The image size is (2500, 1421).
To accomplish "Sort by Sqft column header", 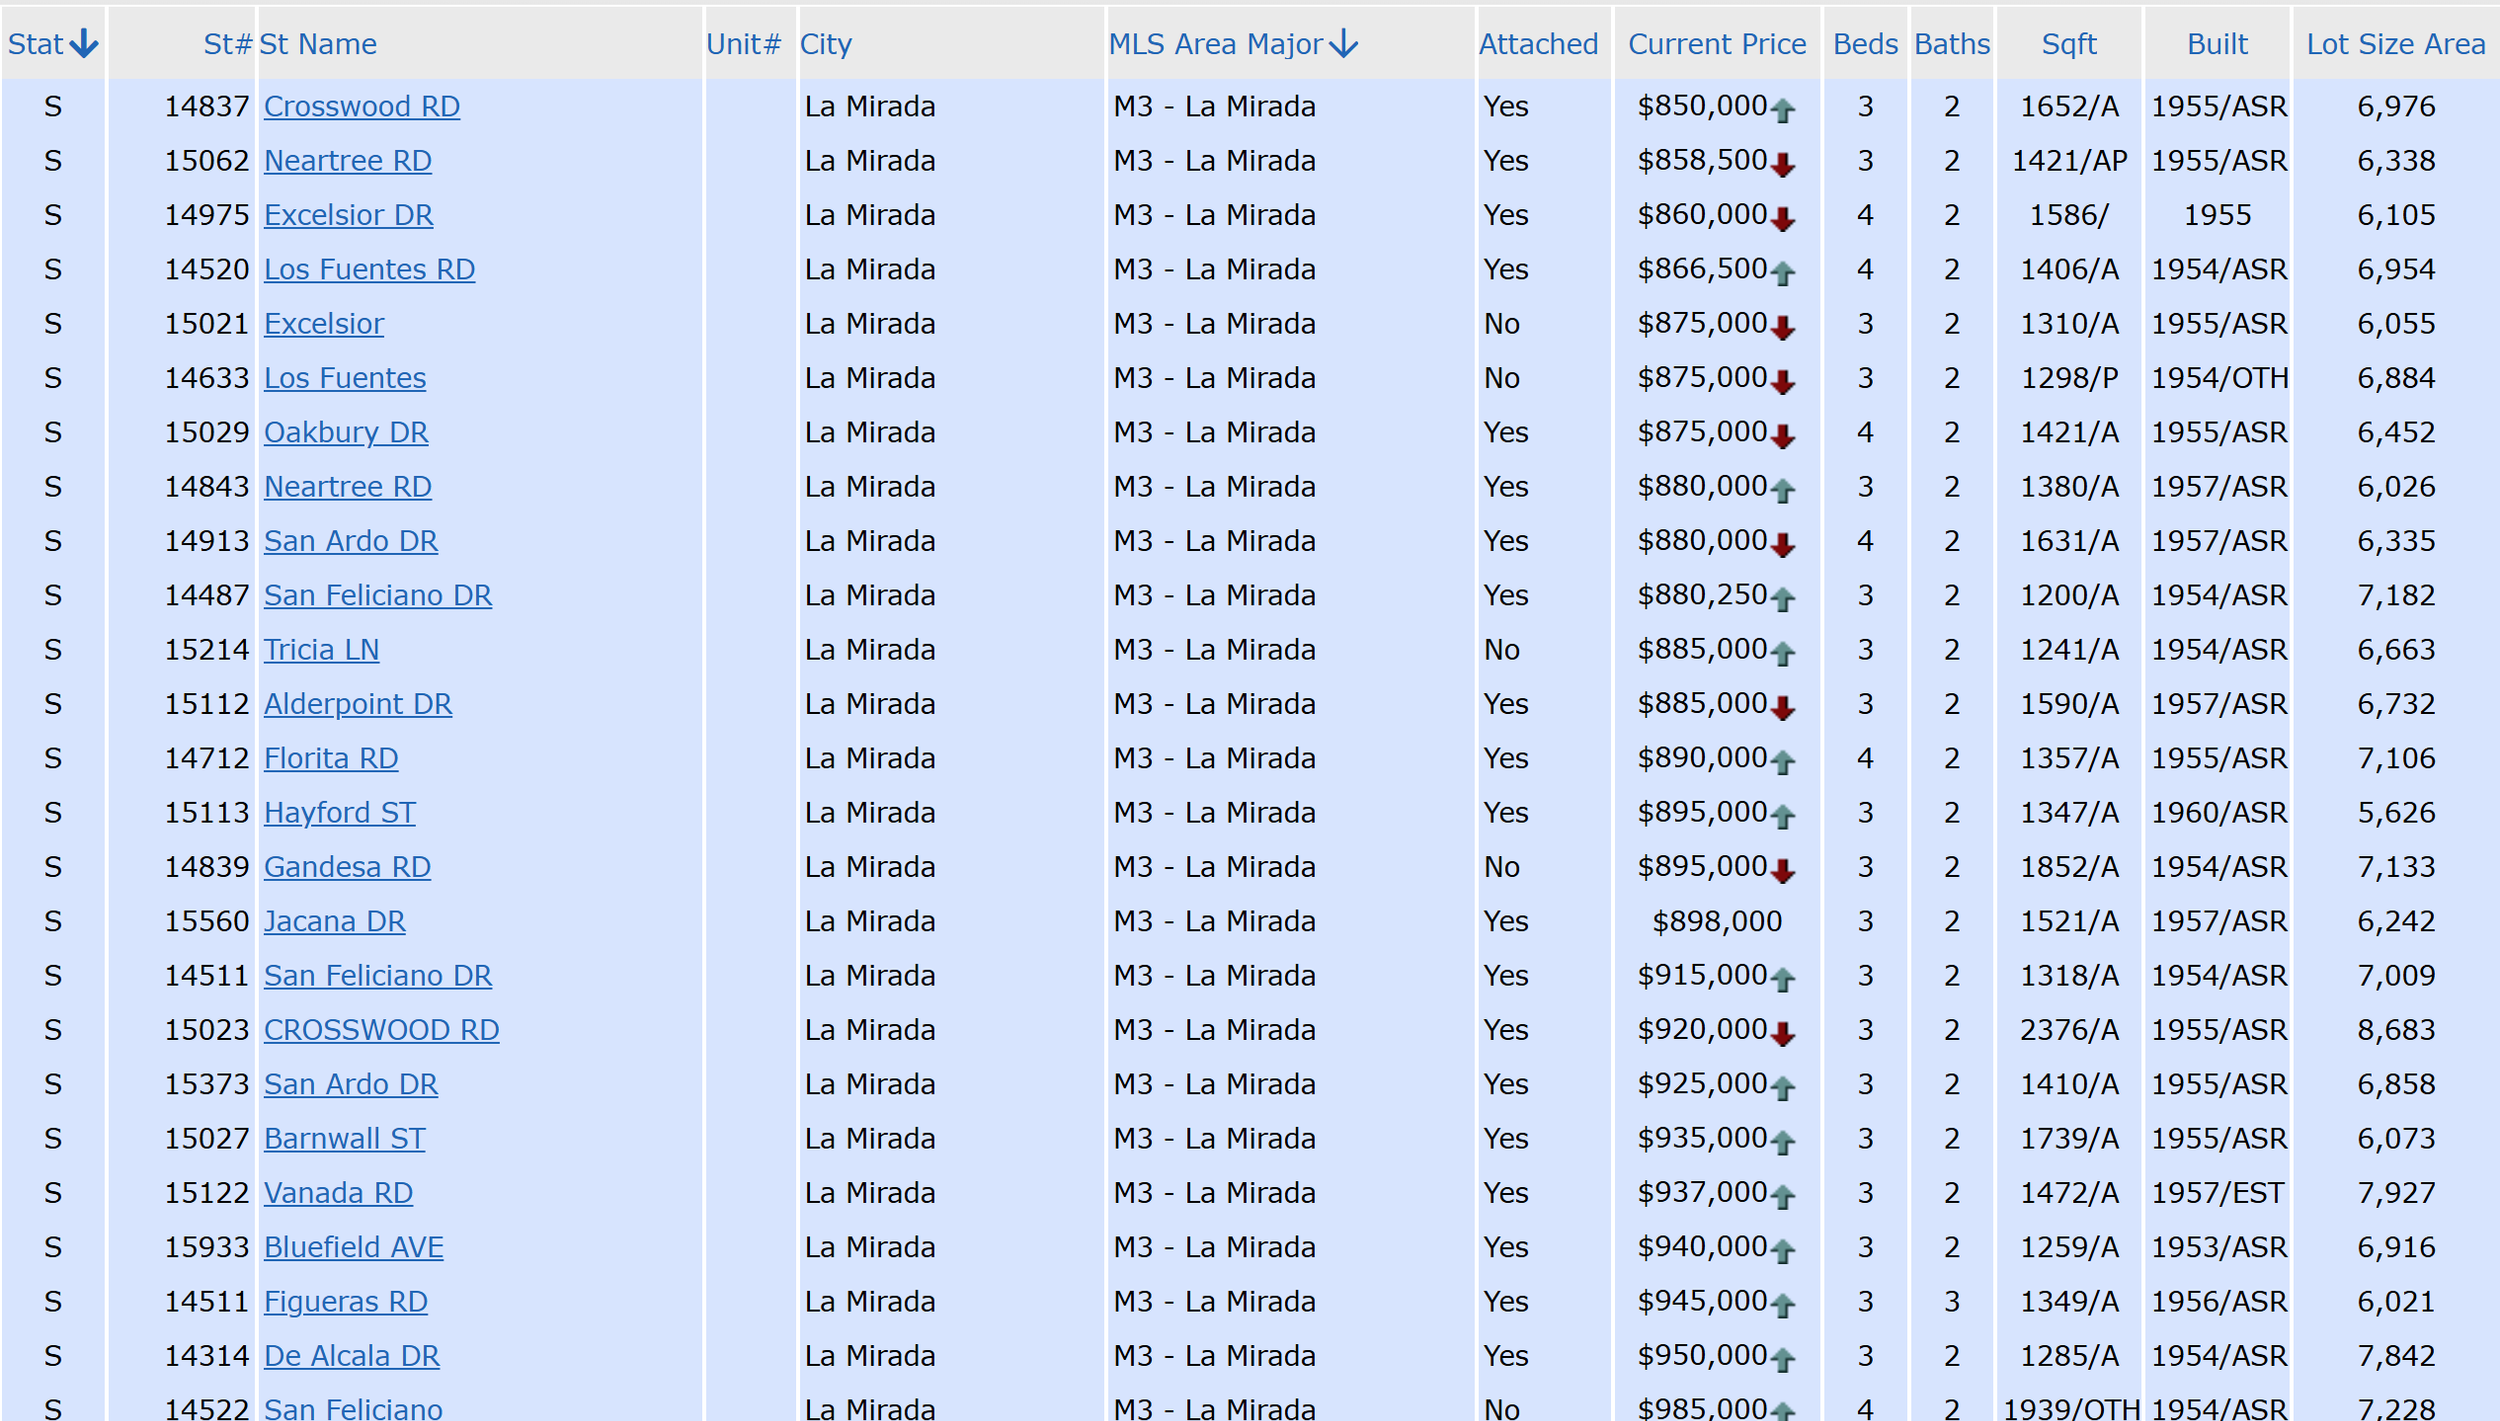I will (2068, 44).
